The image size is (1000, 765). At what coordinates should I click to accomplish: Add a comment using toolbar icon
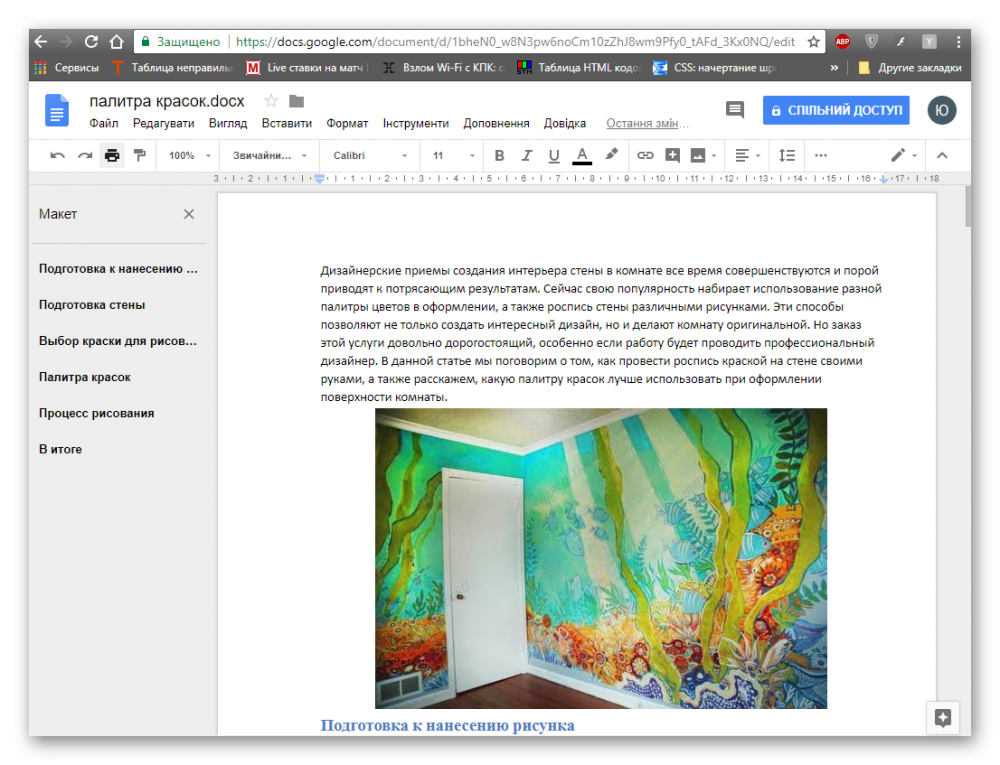672,156
